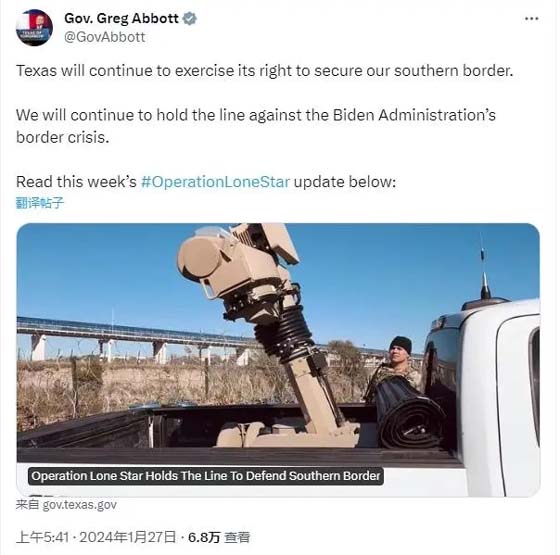This screenshot has width=560, height=555.
Task: Open the @GovAbbott handle link
Action: pyautogui.click(x=105, y=37)
